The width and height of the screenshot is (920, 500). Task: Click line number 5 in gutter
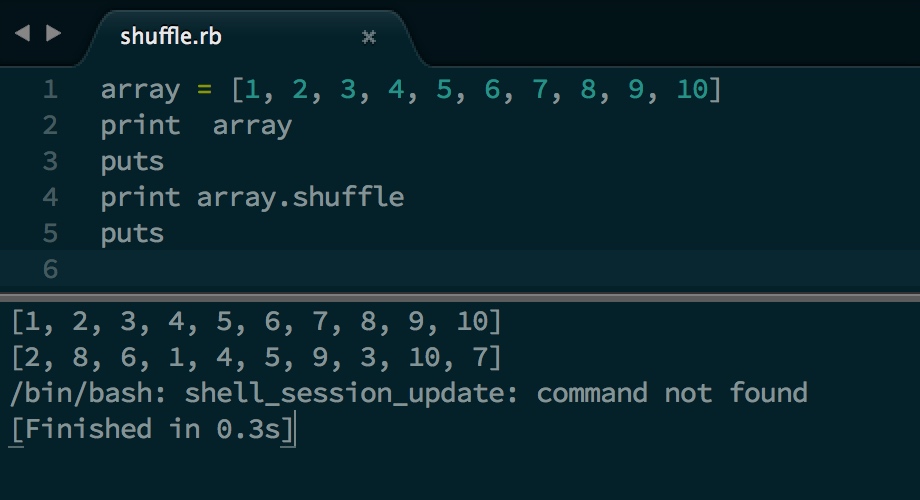tap(50, 233)
